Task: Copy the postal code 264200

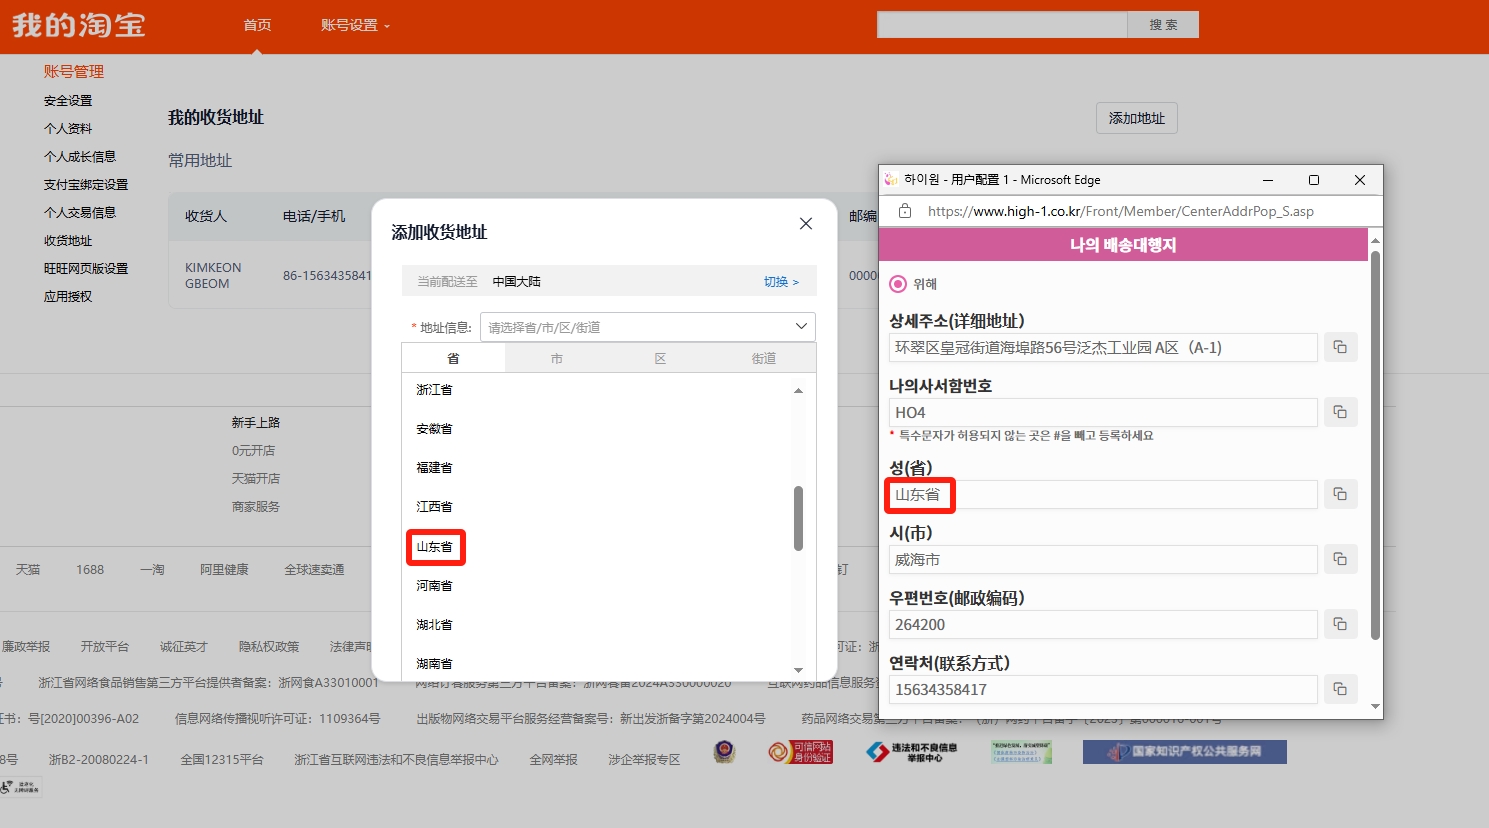Action: [1340, 624]
